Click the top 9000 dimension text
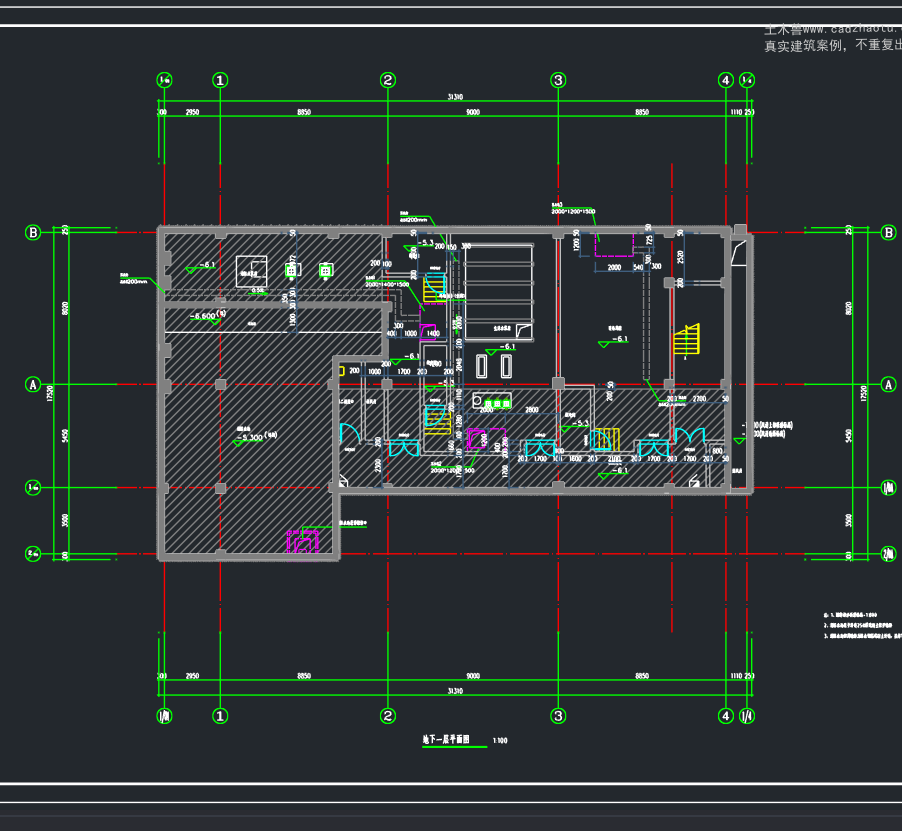The height and width of the screenshot is (831, 902). [473, 112]
